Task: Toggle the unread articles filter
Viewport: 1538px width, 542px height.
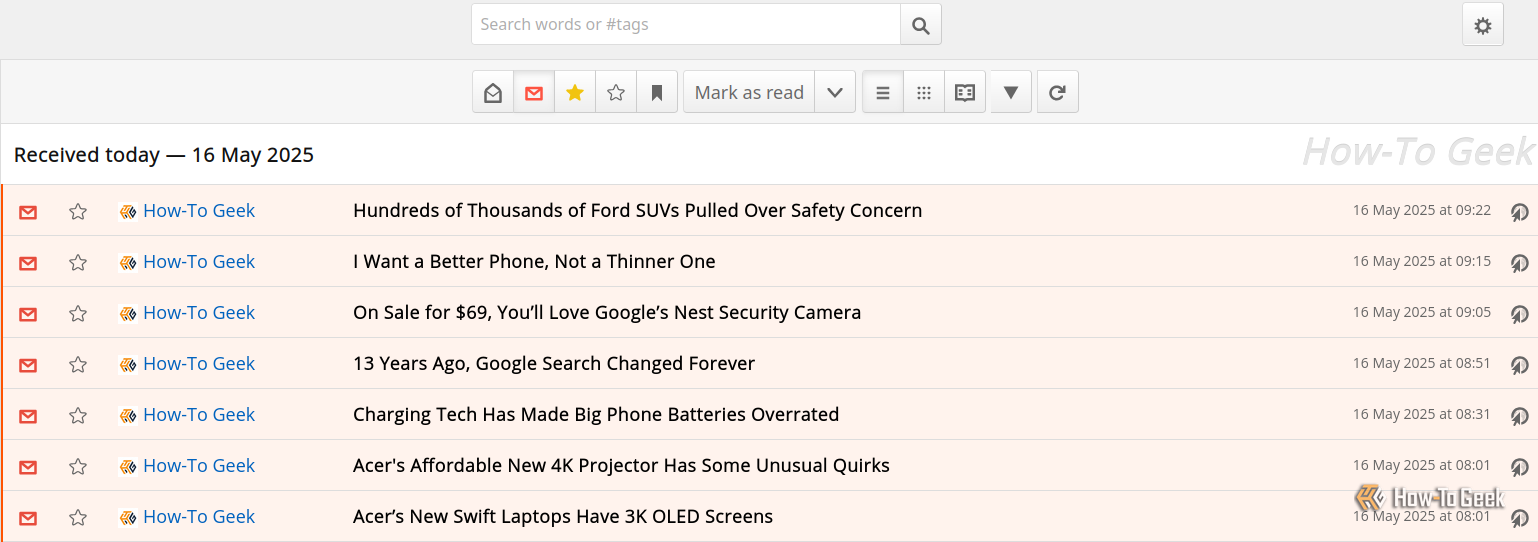Action: 534,93
